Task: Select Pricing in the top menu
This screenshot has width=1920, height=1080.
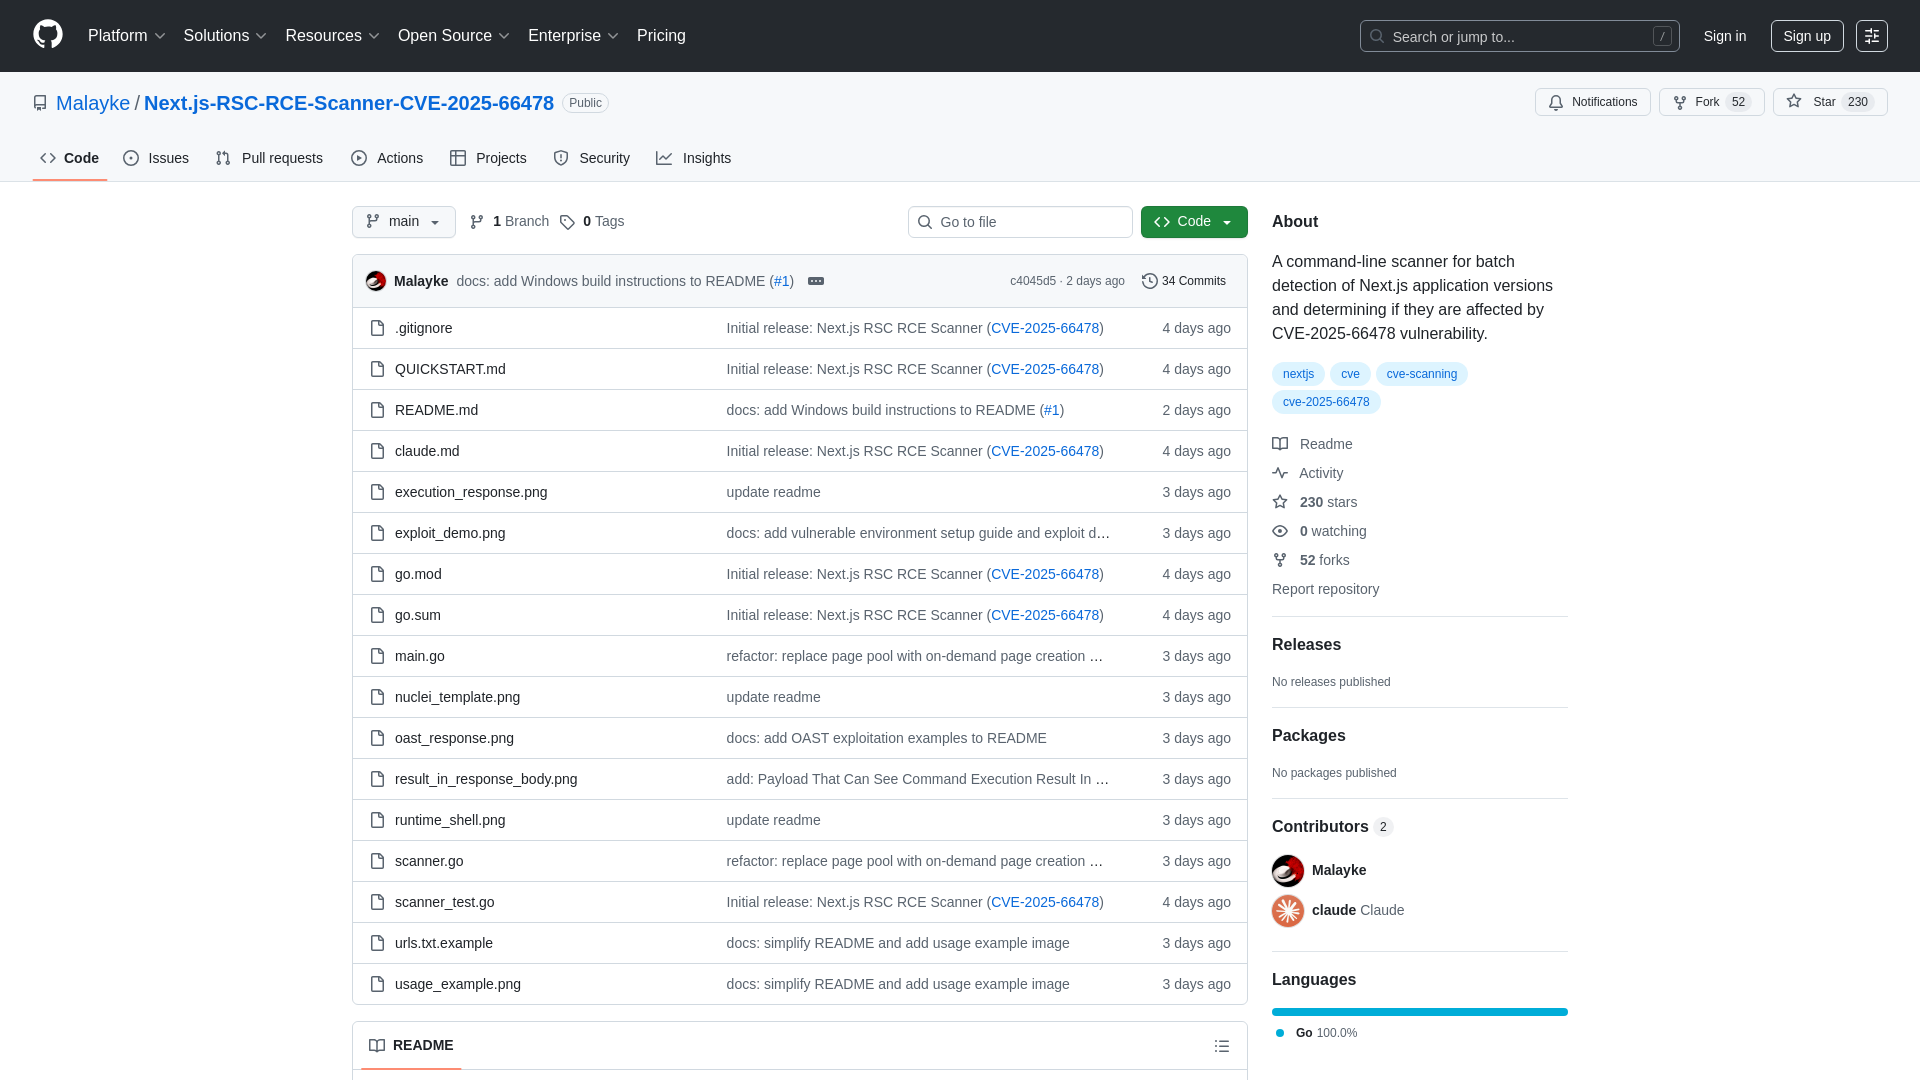Action: click(x=661, y=36)
